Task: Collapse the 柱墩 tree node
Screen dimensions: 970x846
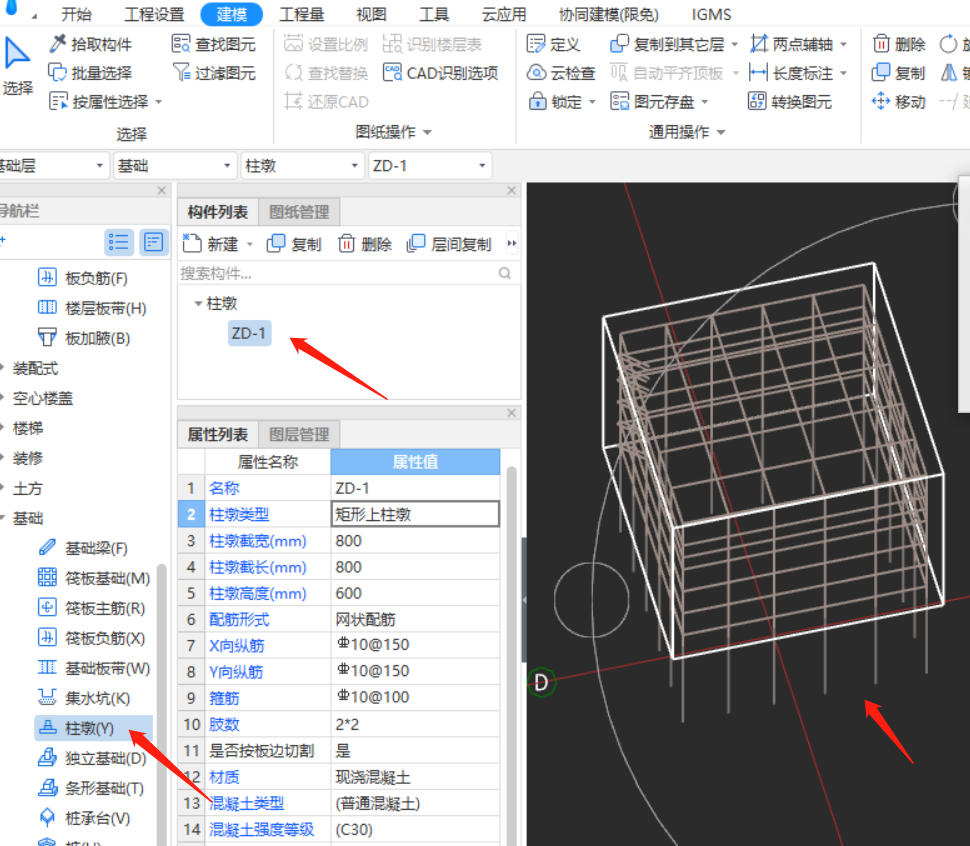Action: coord(198,303)
